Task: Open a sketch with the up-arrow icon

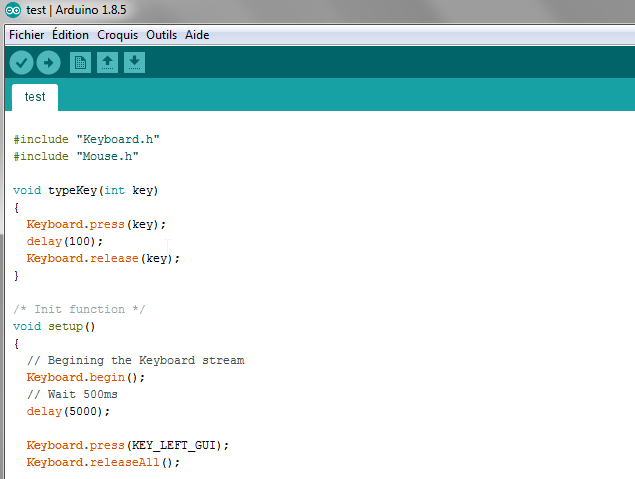Action: (x=107, y=63)
